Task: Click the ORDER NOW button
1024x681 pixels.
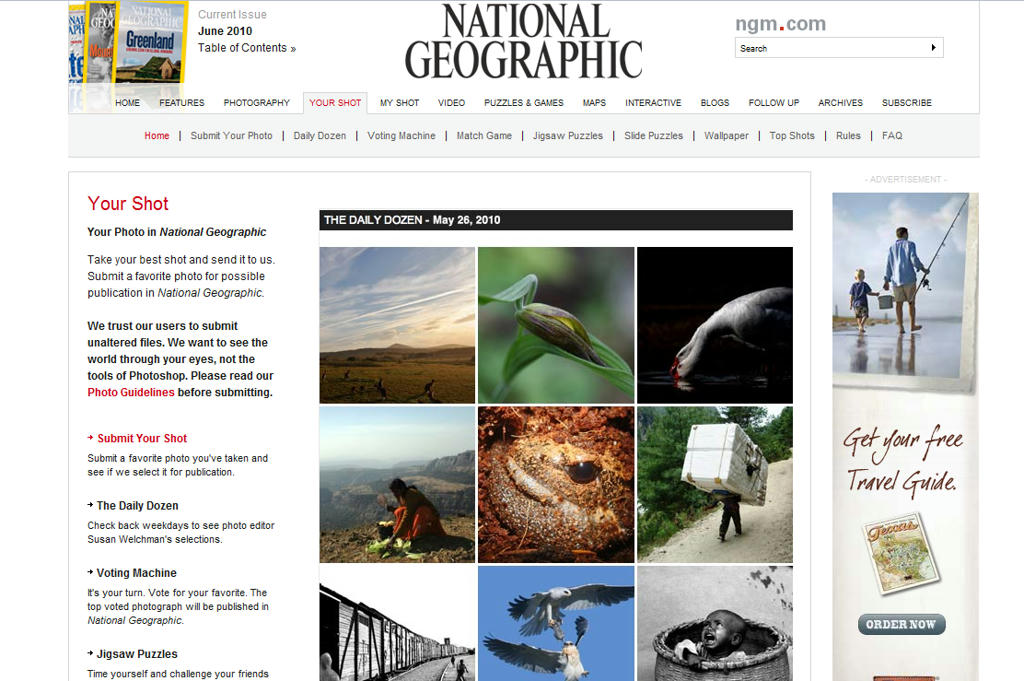Action: point(901,624)
